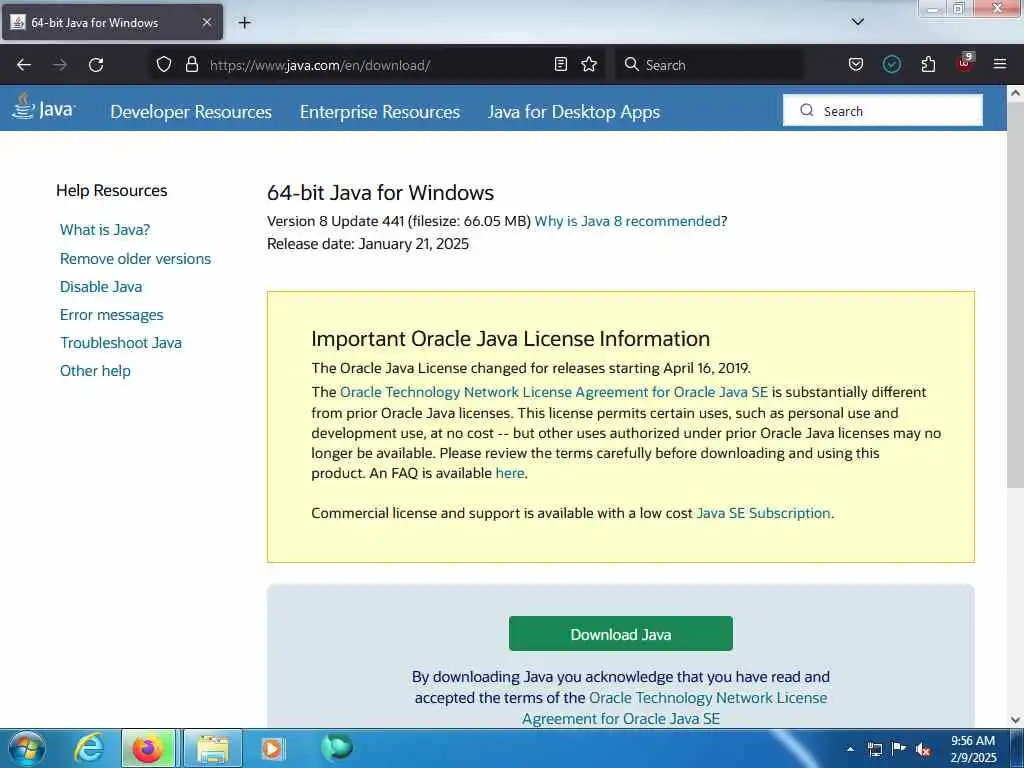
Task: Open the Java SE Subscription link
Action: click(763, 513)
